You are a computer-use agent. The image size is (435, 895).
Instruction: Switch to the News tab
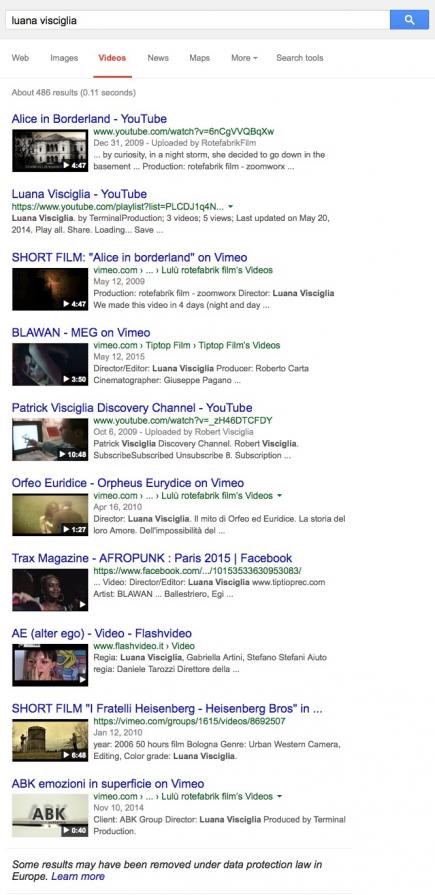[x=158, y=58]
